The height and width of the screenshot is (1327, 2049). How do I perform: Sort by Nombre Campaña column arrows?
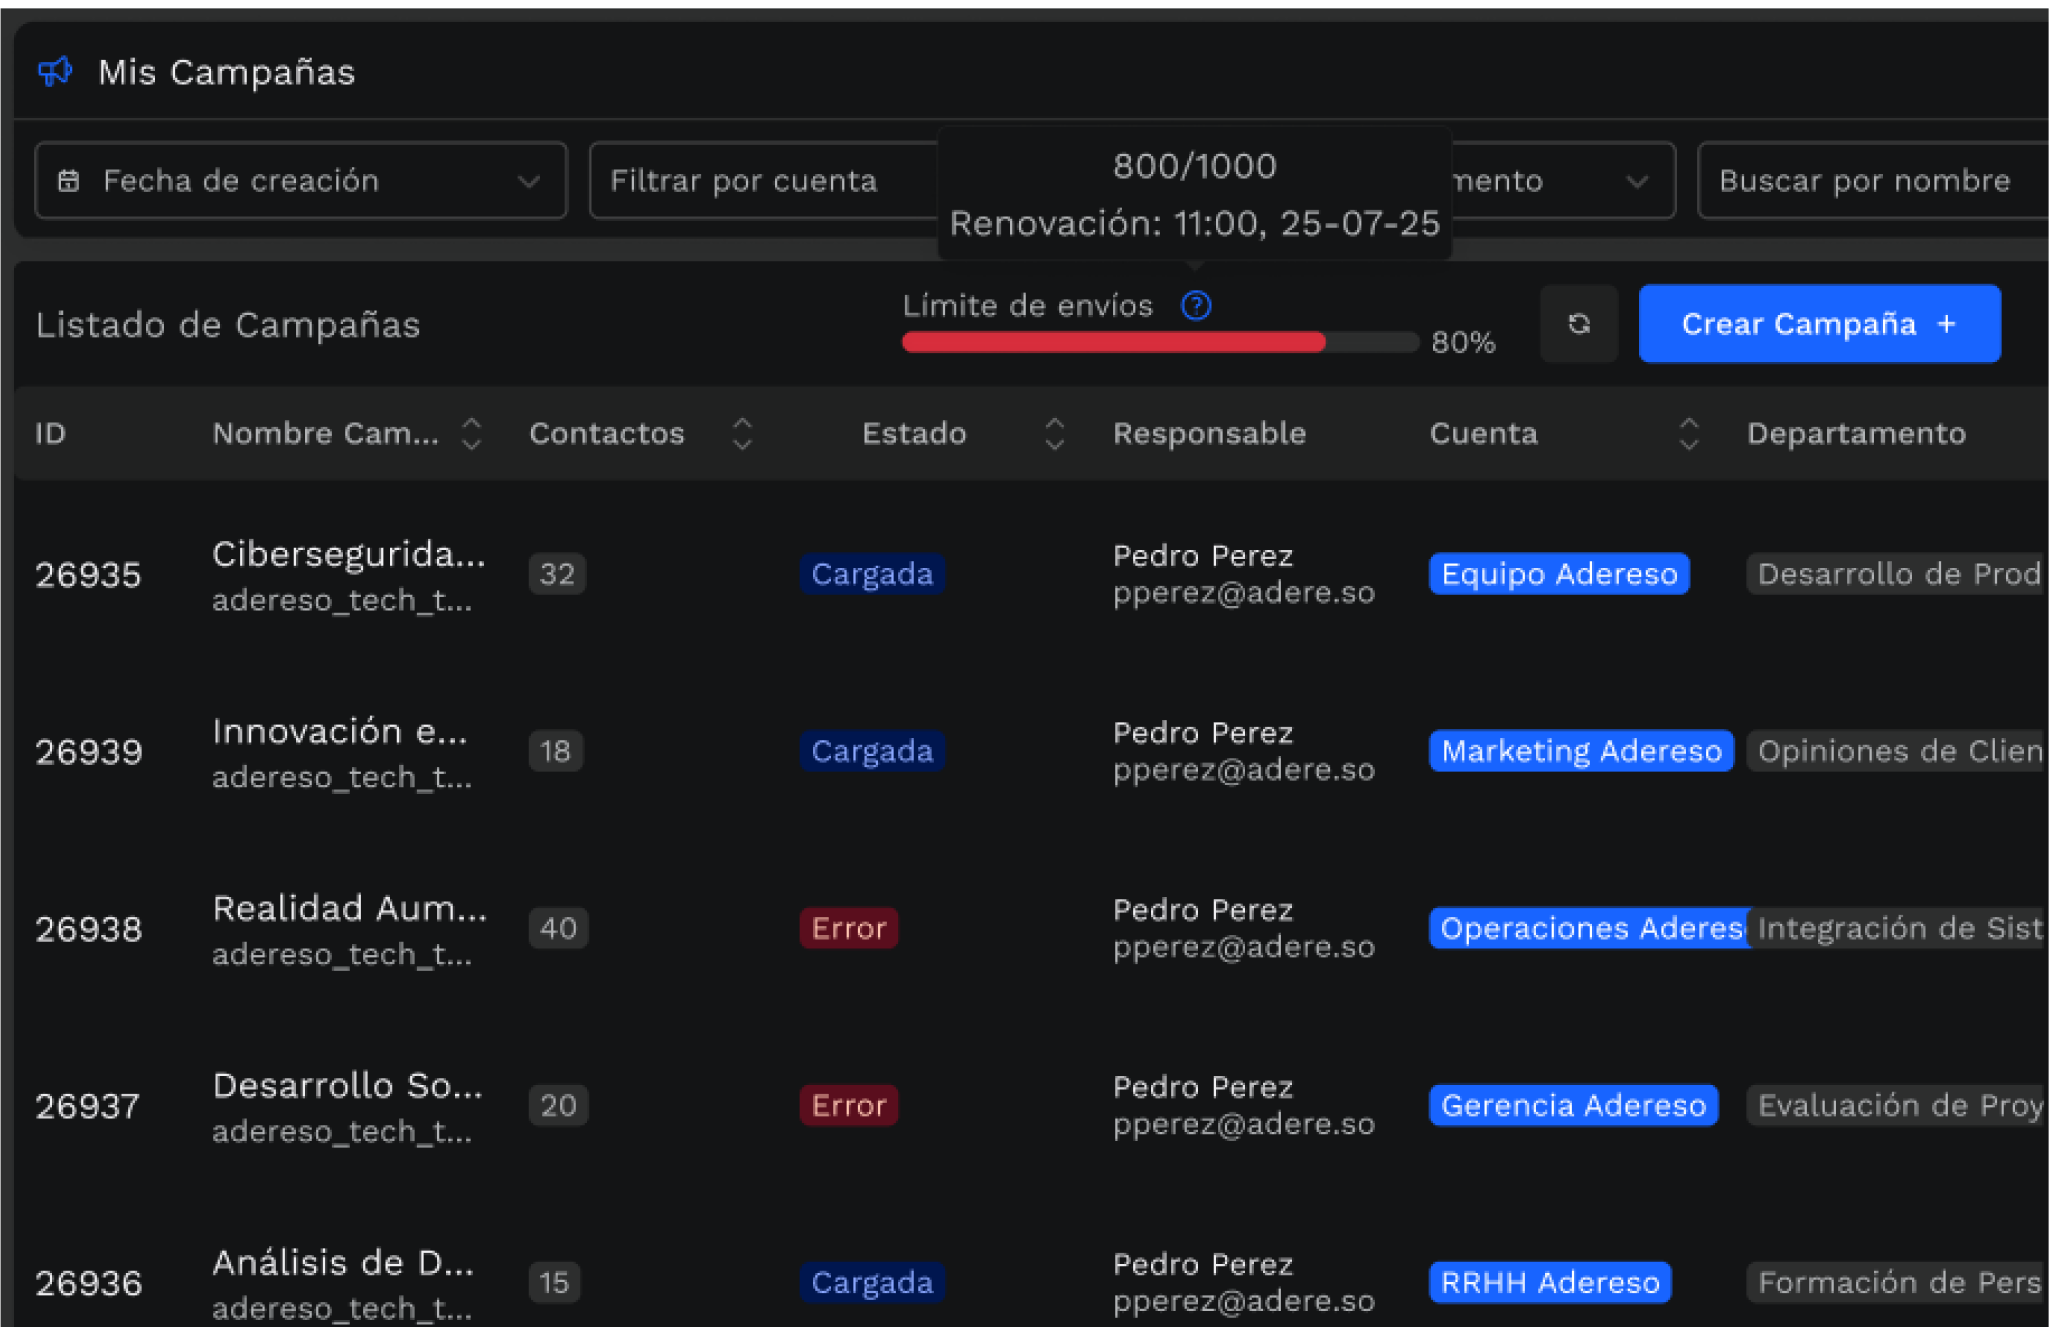472,434
